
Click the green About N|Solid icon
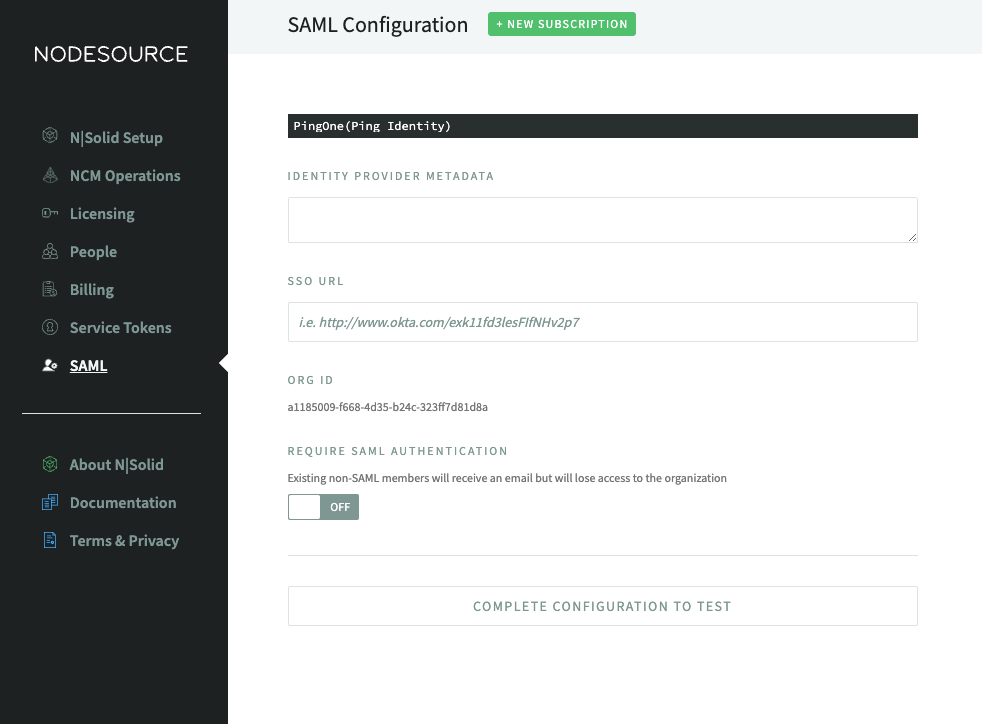(50, 464)
